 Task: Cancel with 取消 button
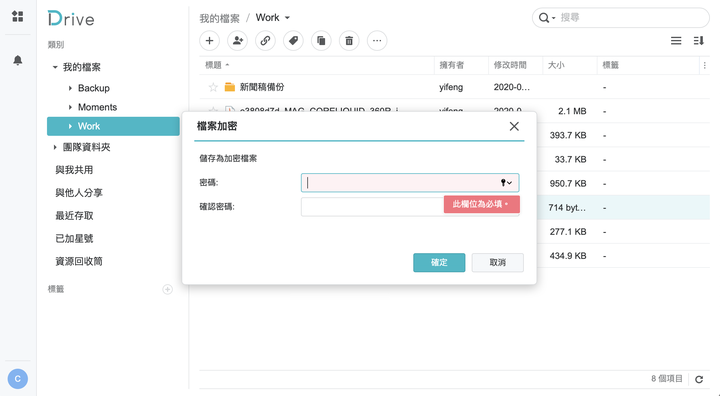(x=497, y=262)
